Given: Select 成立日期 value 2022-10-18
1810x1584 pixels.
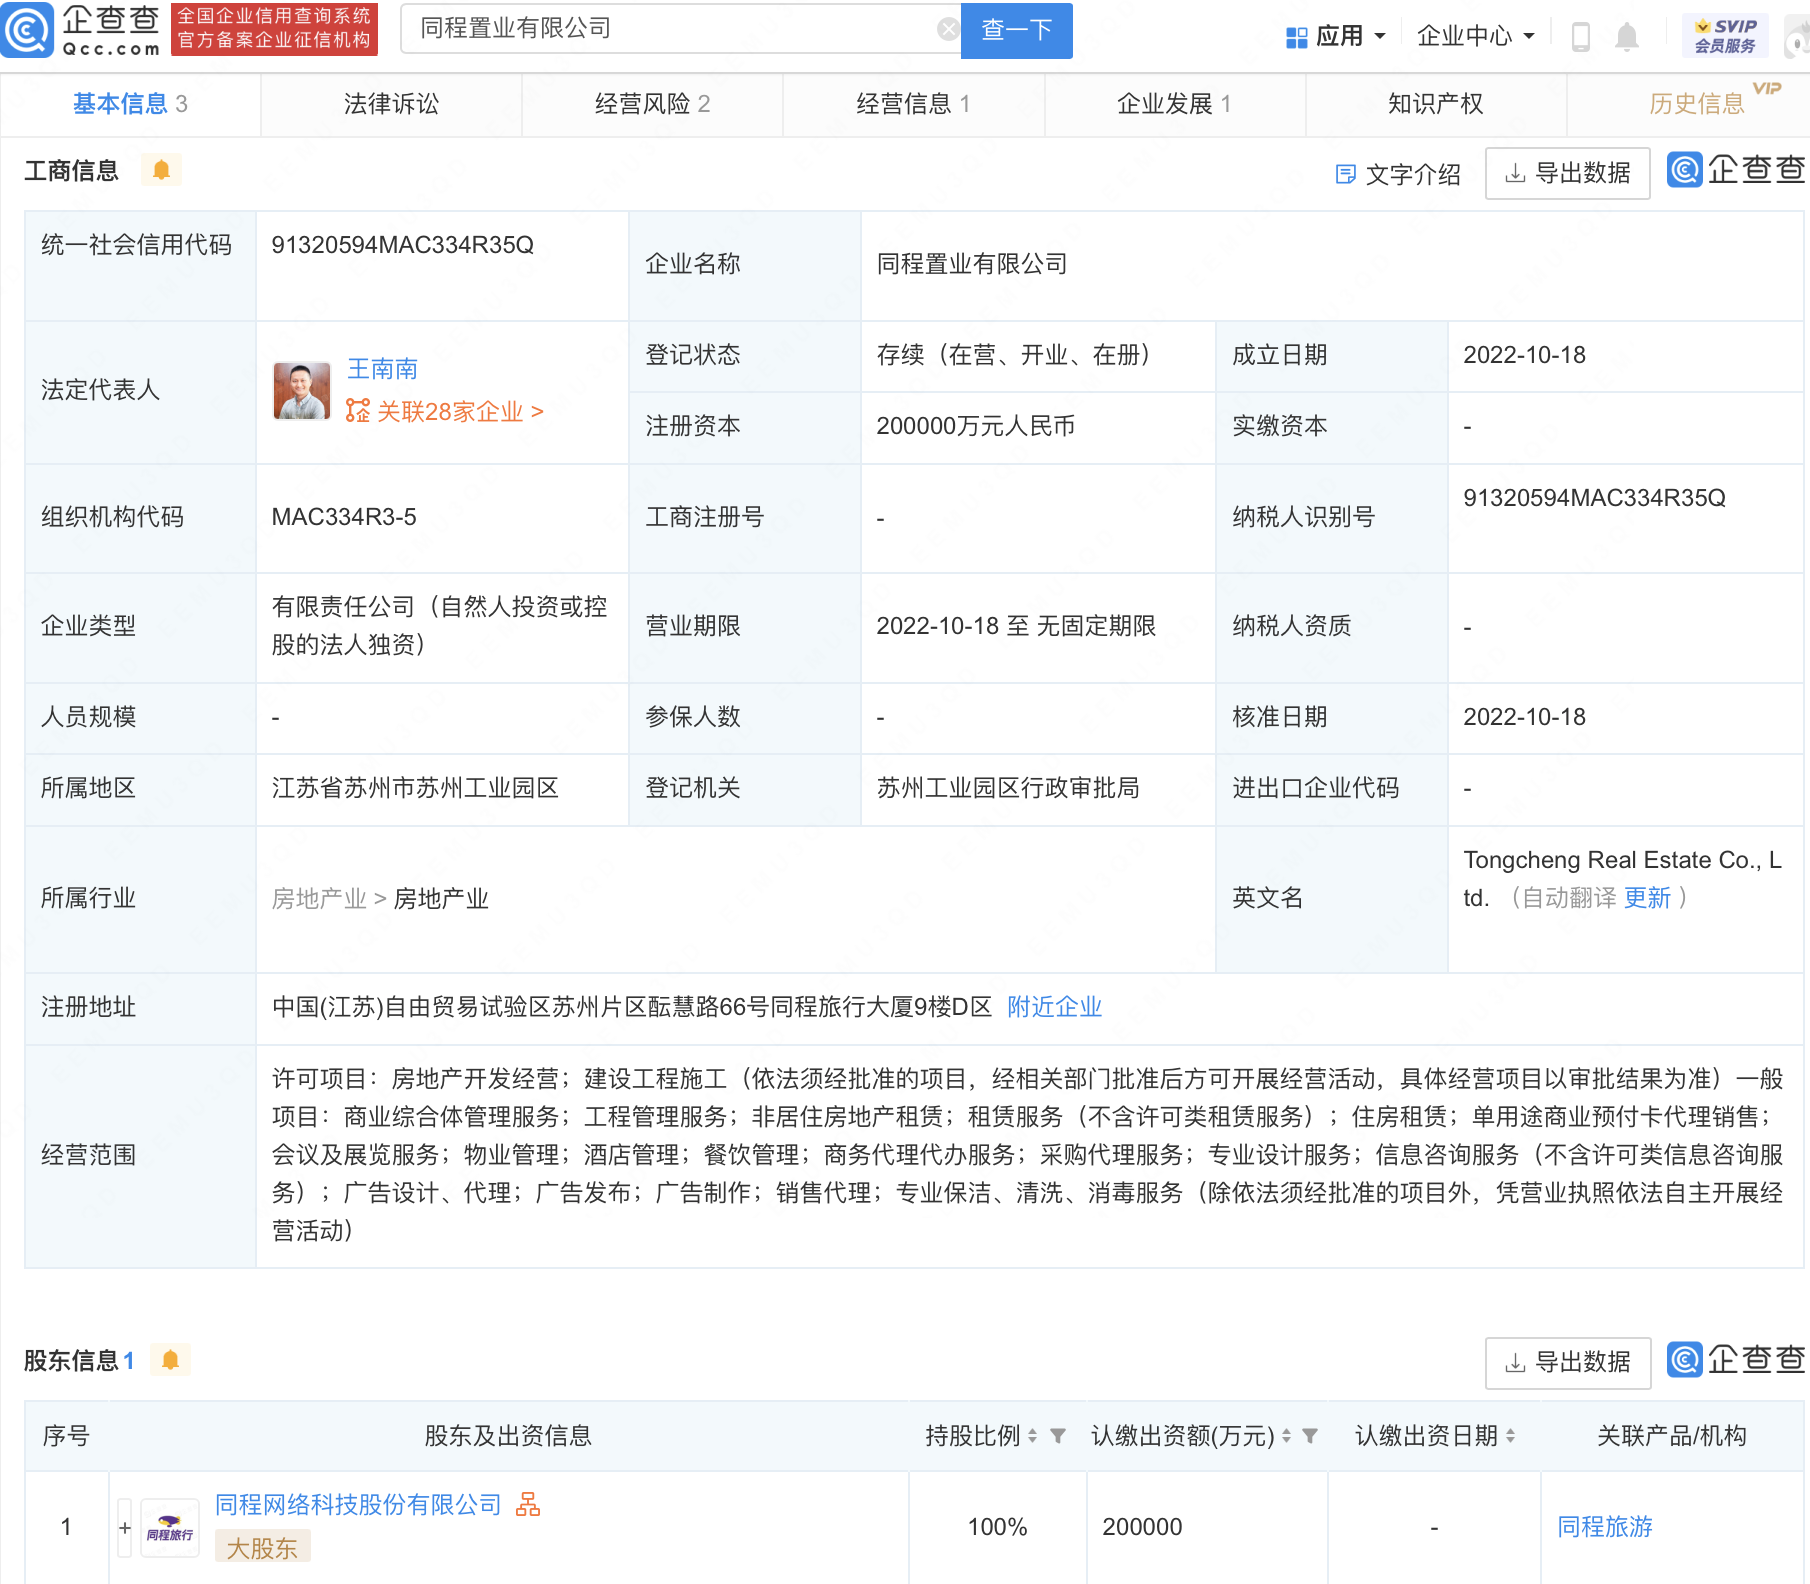Looking at the screenshot, I should click(1524, 355).
